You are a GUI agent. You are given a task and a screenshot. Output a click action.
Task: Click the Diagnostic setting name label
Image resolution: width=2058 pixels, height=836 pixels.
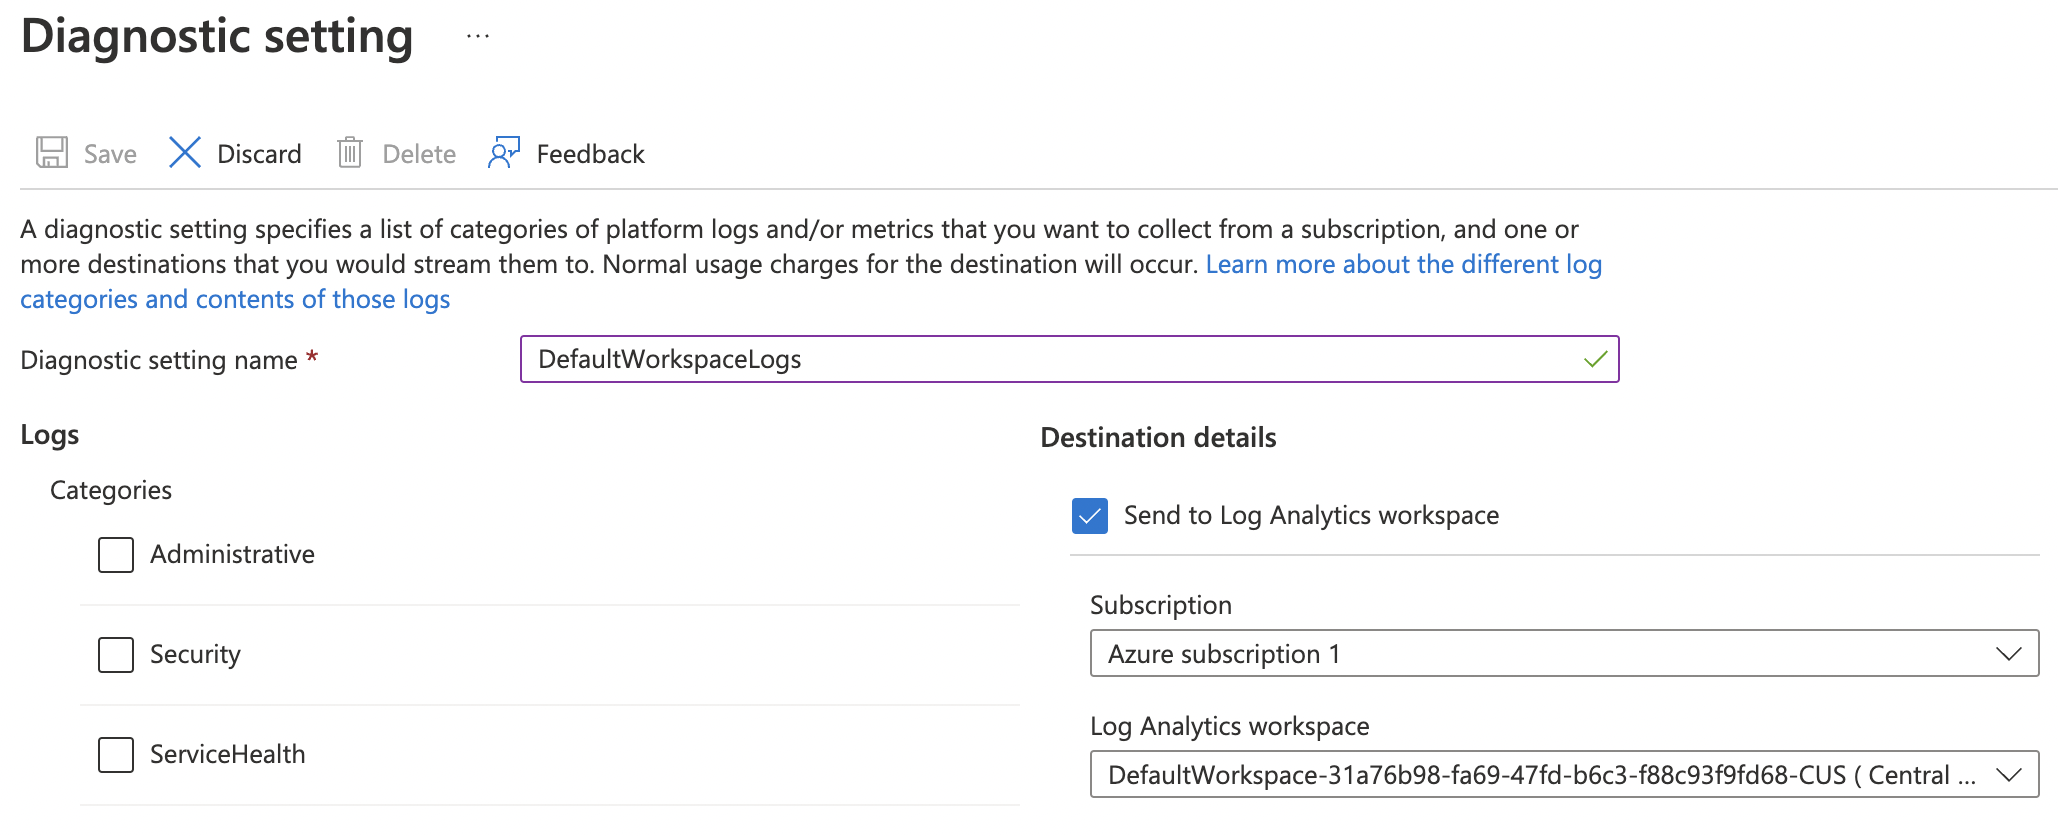tap(159, 360)
